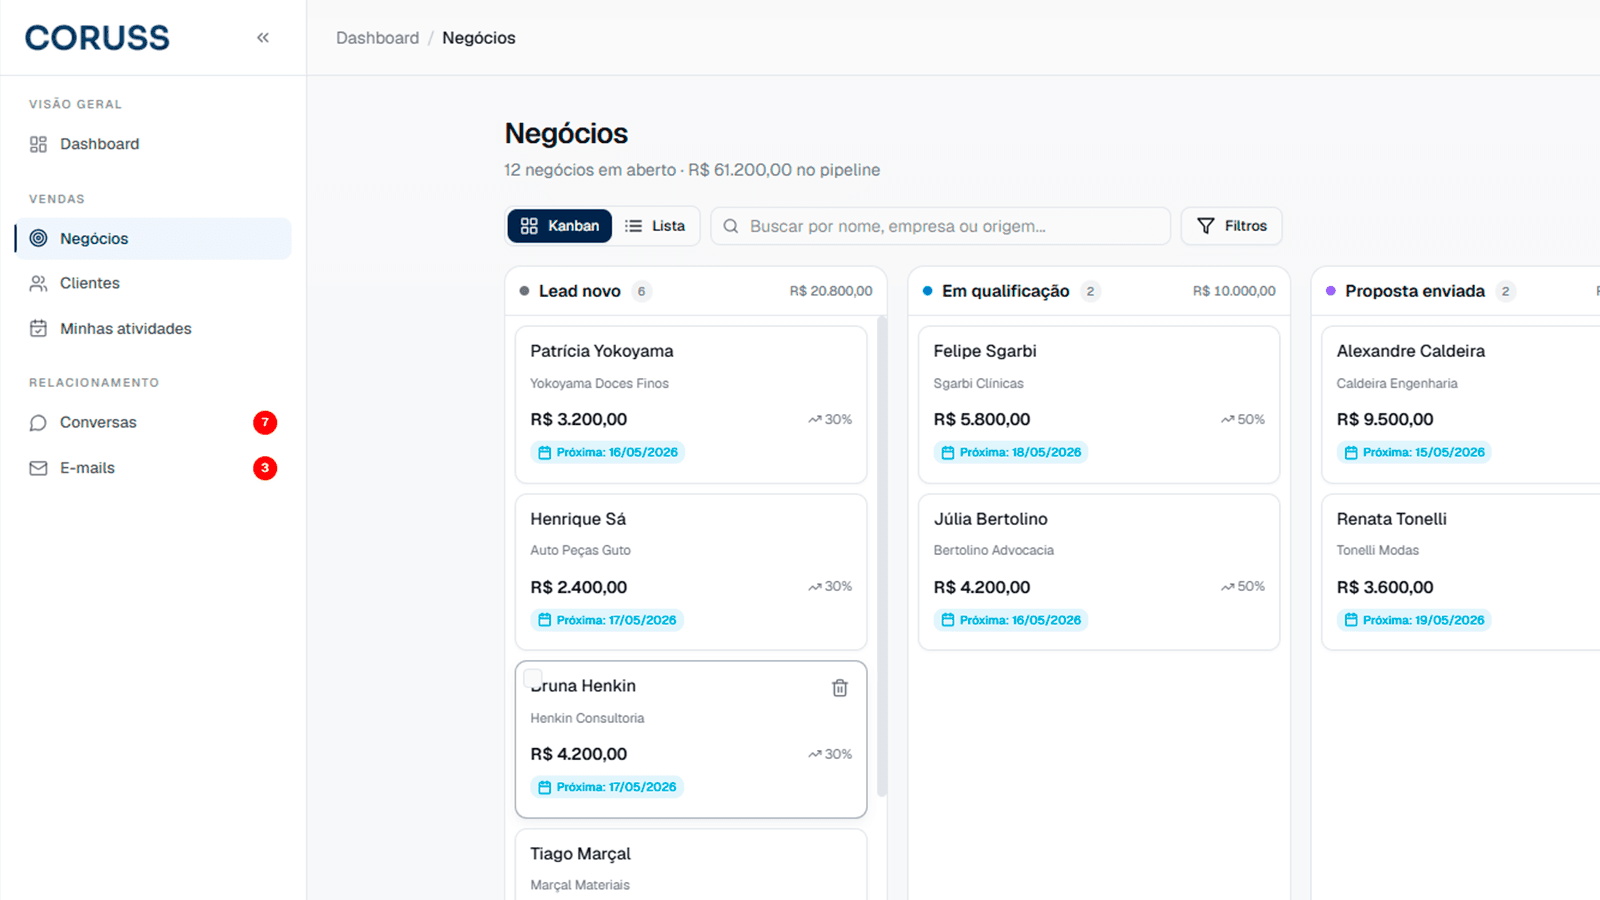Delete the Bruna Henkin deal via trash icon

pyautogui.click(x=840, y=688)
